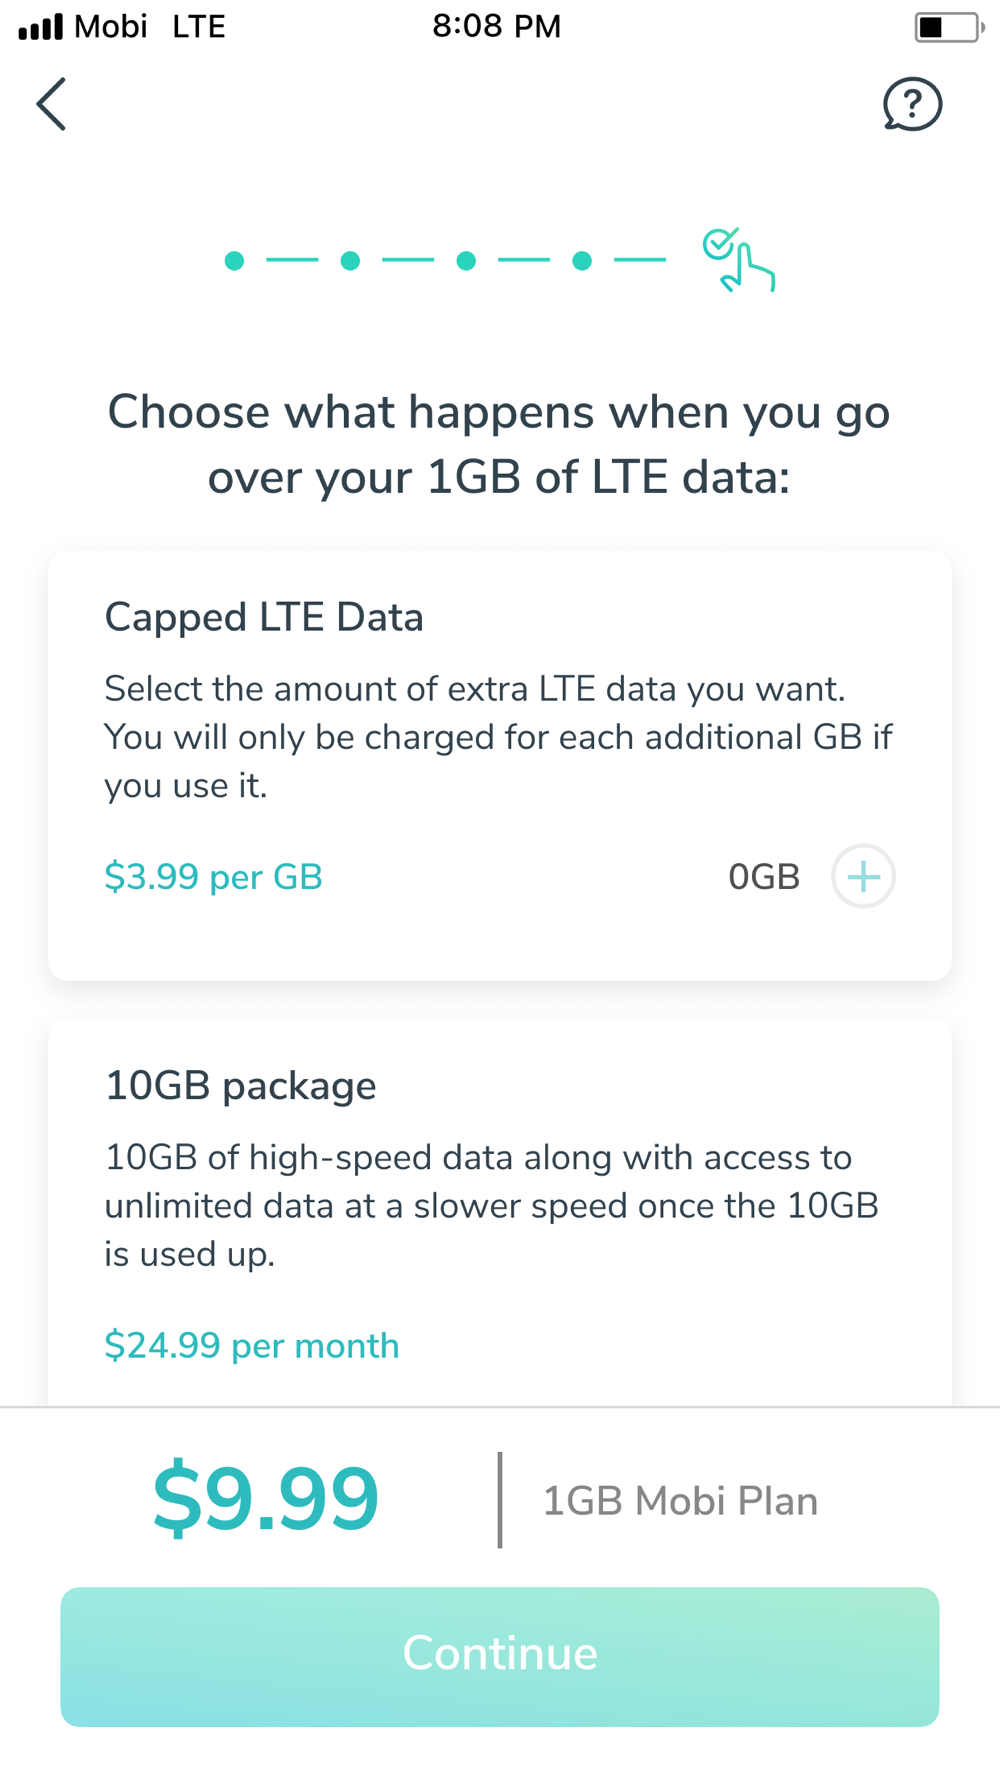Tap the 8:08 PM clock
The image size is (1000, 1778).
tap(497, 27)
